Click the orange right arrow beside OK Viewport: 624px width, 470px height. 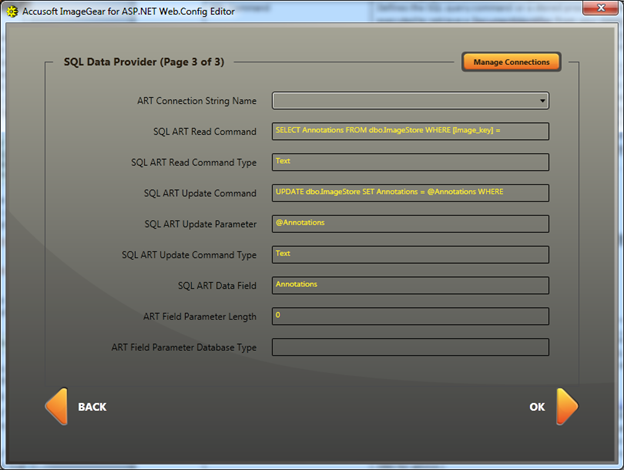(566, 407)
